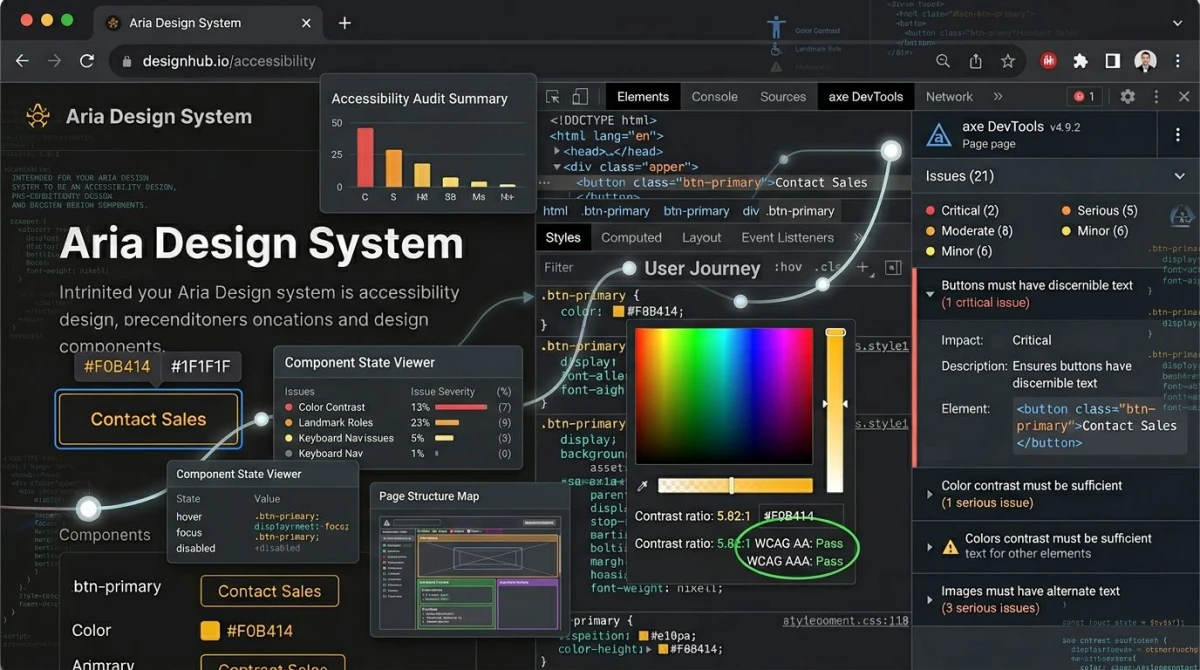Adjust the horizontal alpha slider in the color picker
Screen dimensions: 1200x670
tap(735, 486)
